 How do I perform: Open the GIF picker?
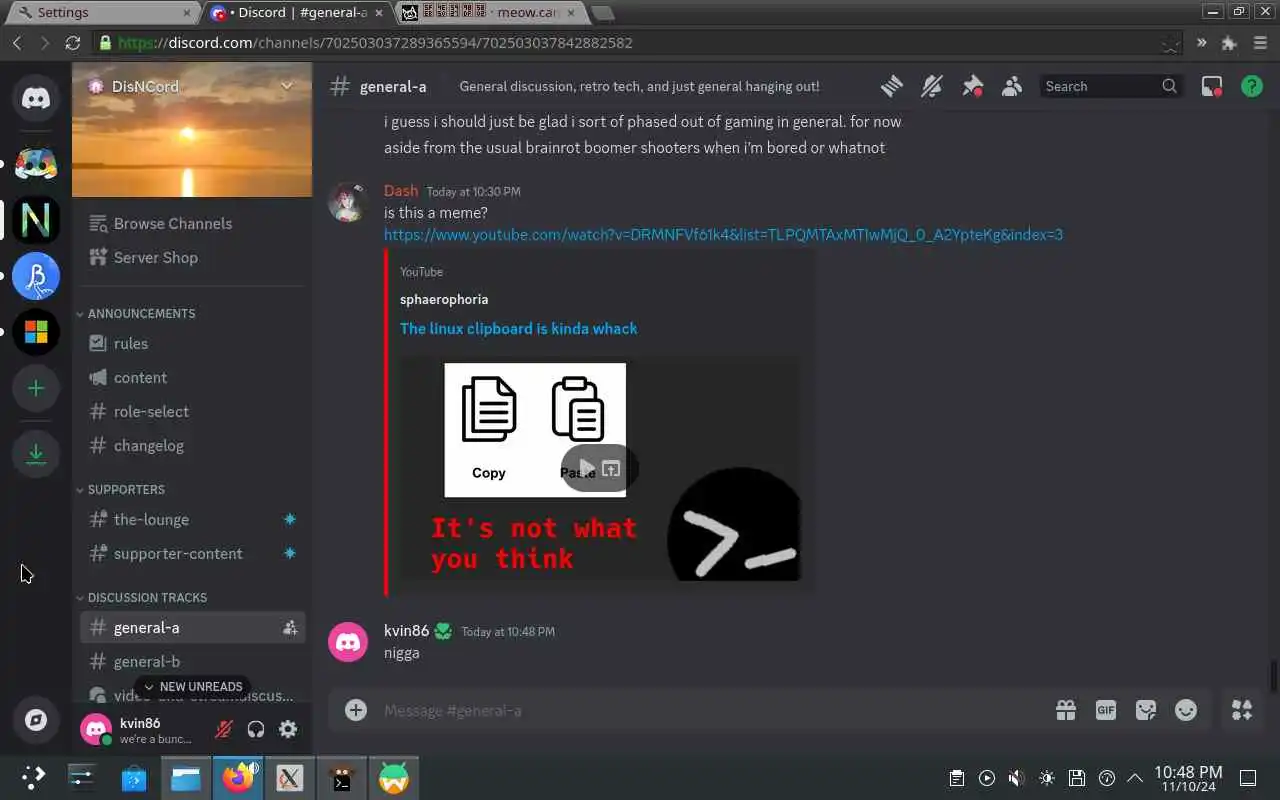point(1106,710)
